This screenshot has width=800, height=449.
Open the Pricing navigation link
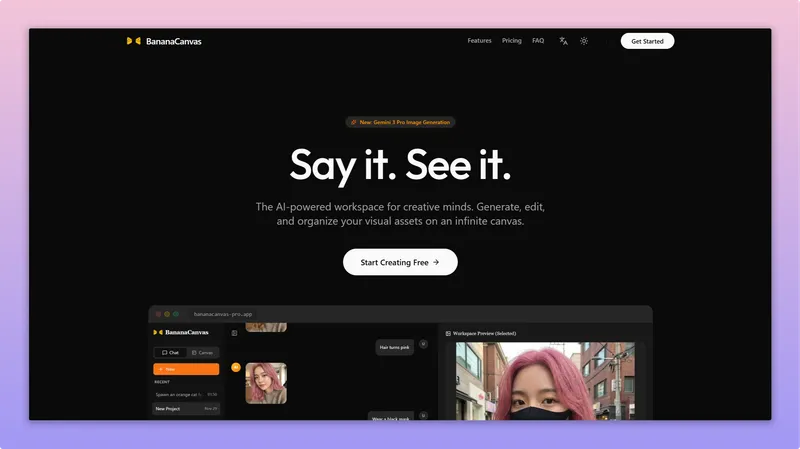click(511, 41)
